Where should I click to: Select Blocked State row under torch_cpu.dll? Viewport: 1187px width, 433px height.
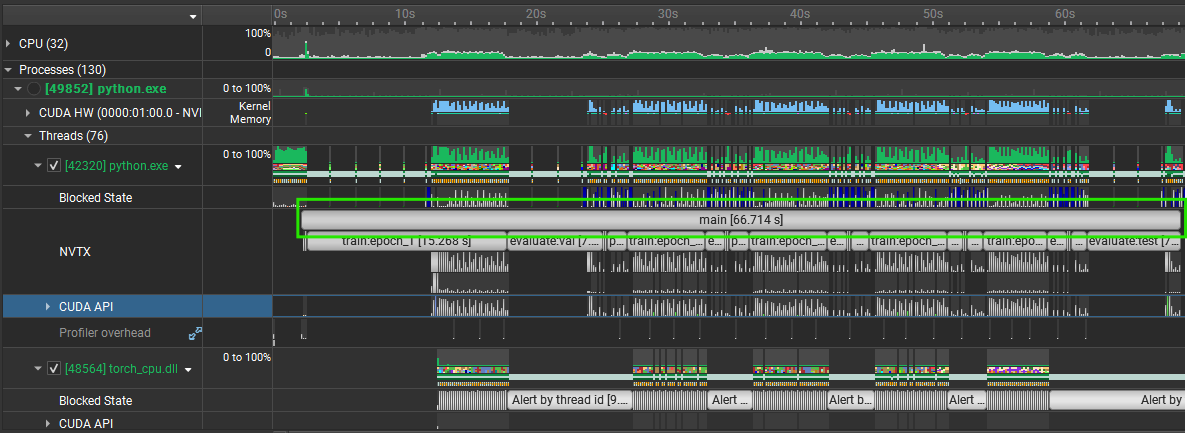point(95,400)
